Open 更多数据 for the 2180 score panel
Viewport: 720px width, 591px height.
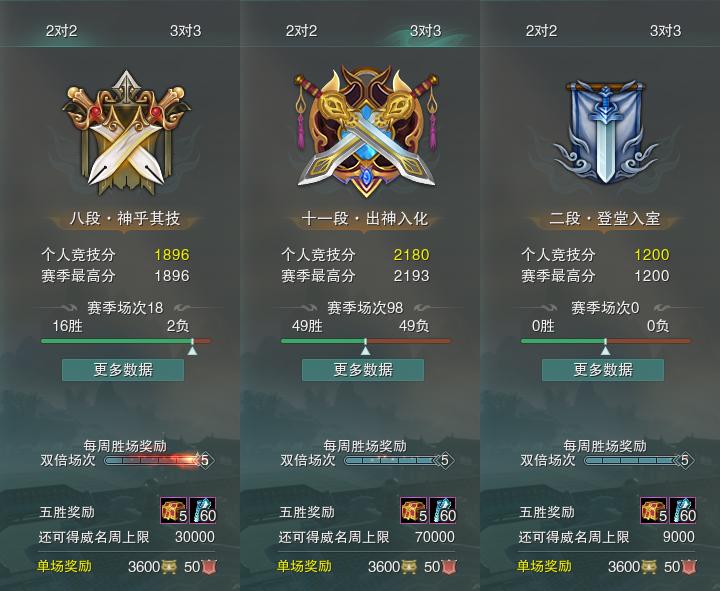tap(363, 370)
